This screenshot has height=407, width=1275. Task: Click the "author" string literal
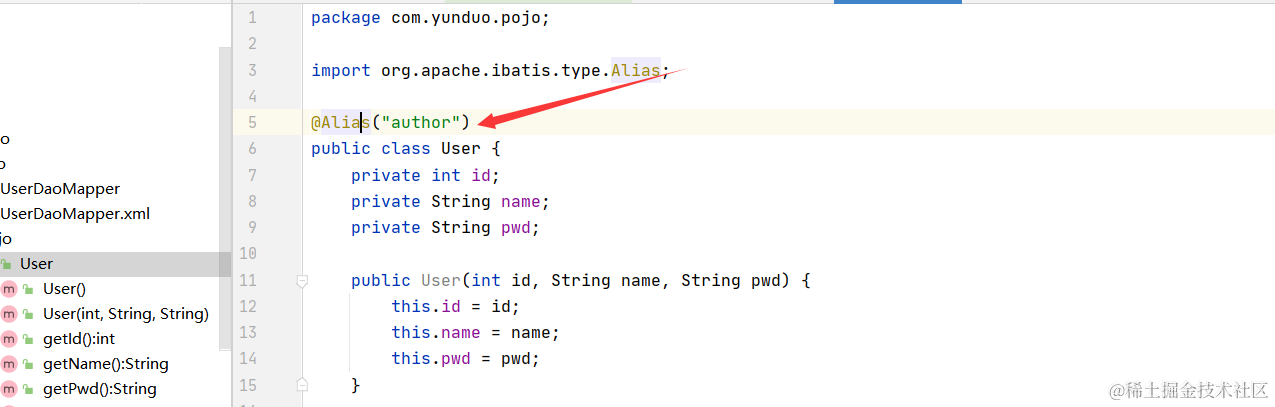(x=420, y=122)
